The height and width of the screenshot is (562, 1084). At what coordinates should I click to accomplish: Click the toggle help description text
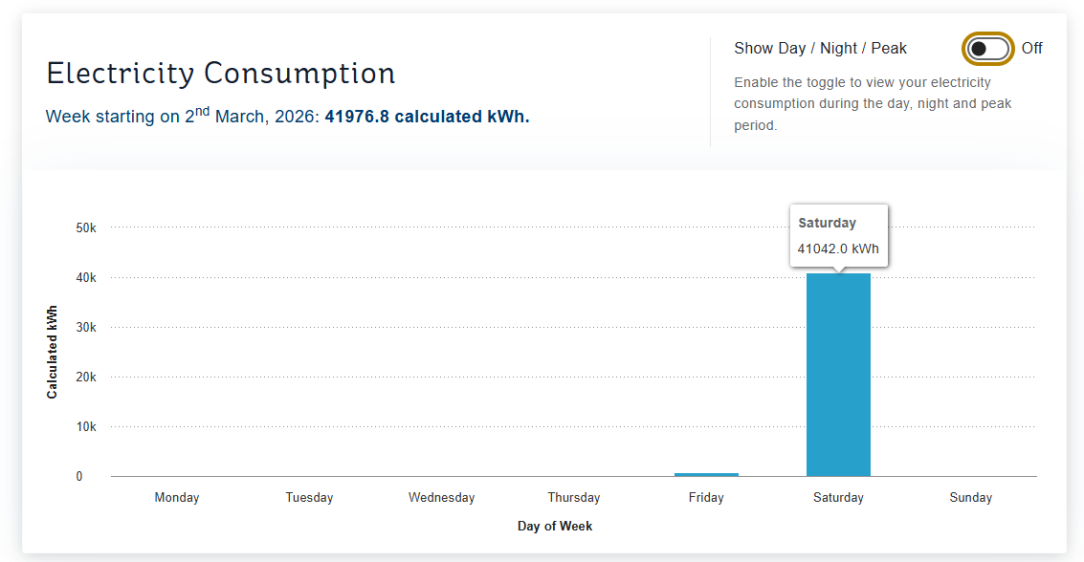(872, 104)
